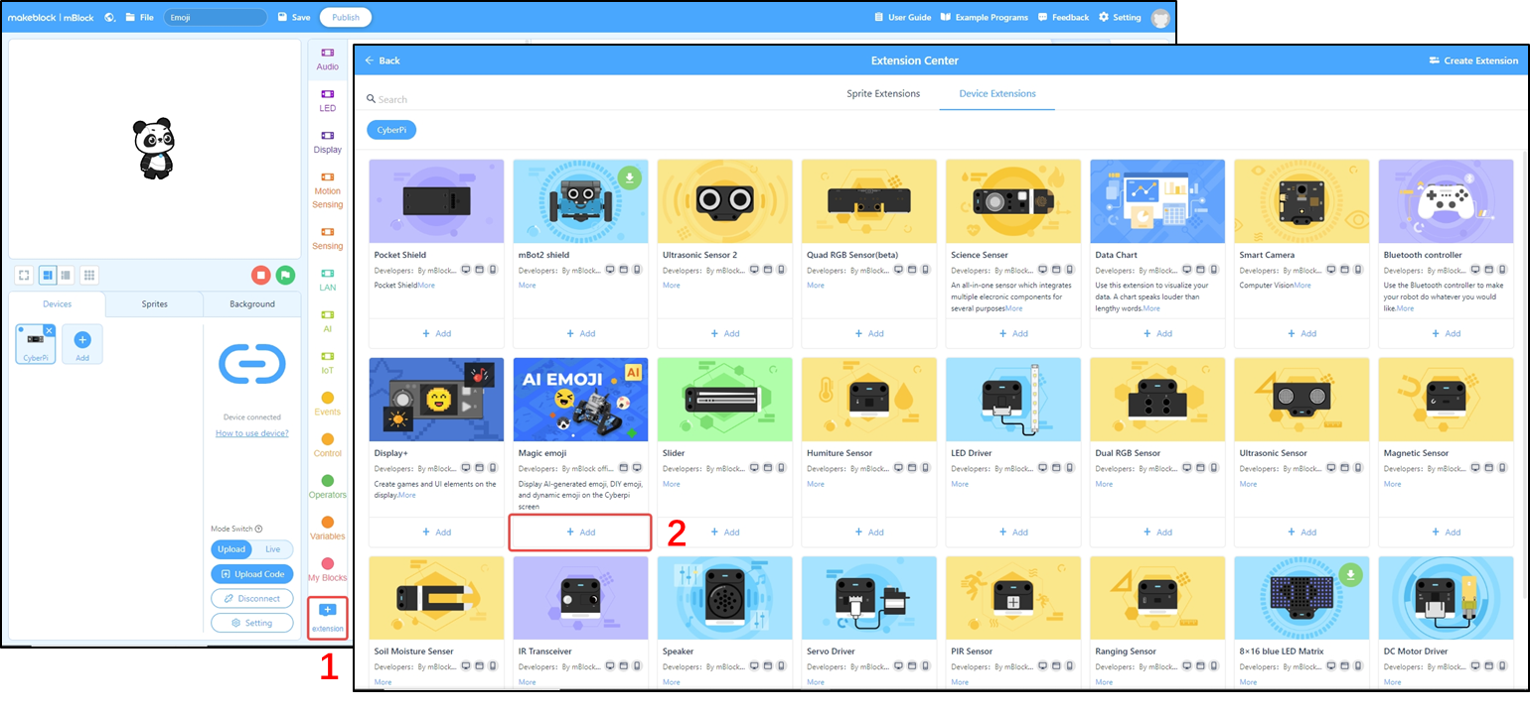Open the Motion Sensing block category
1530x711 pixels.
click(327, 185)
